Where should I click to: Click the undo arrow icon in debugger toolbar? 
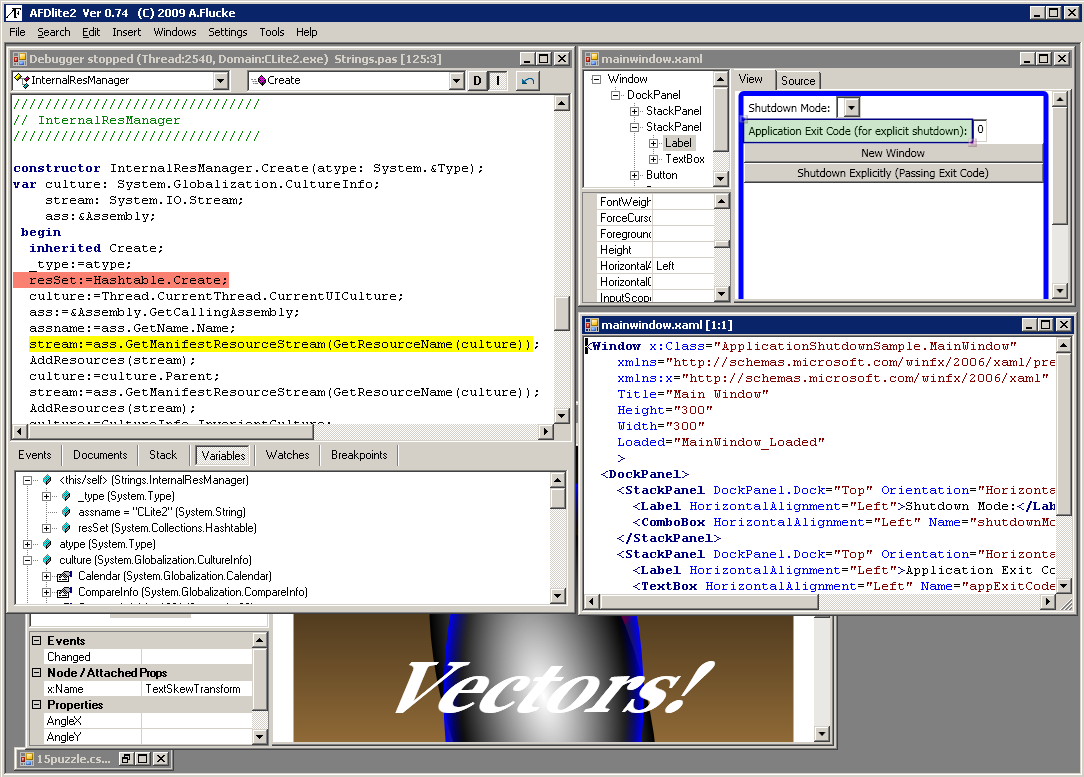tap(527, 81)
